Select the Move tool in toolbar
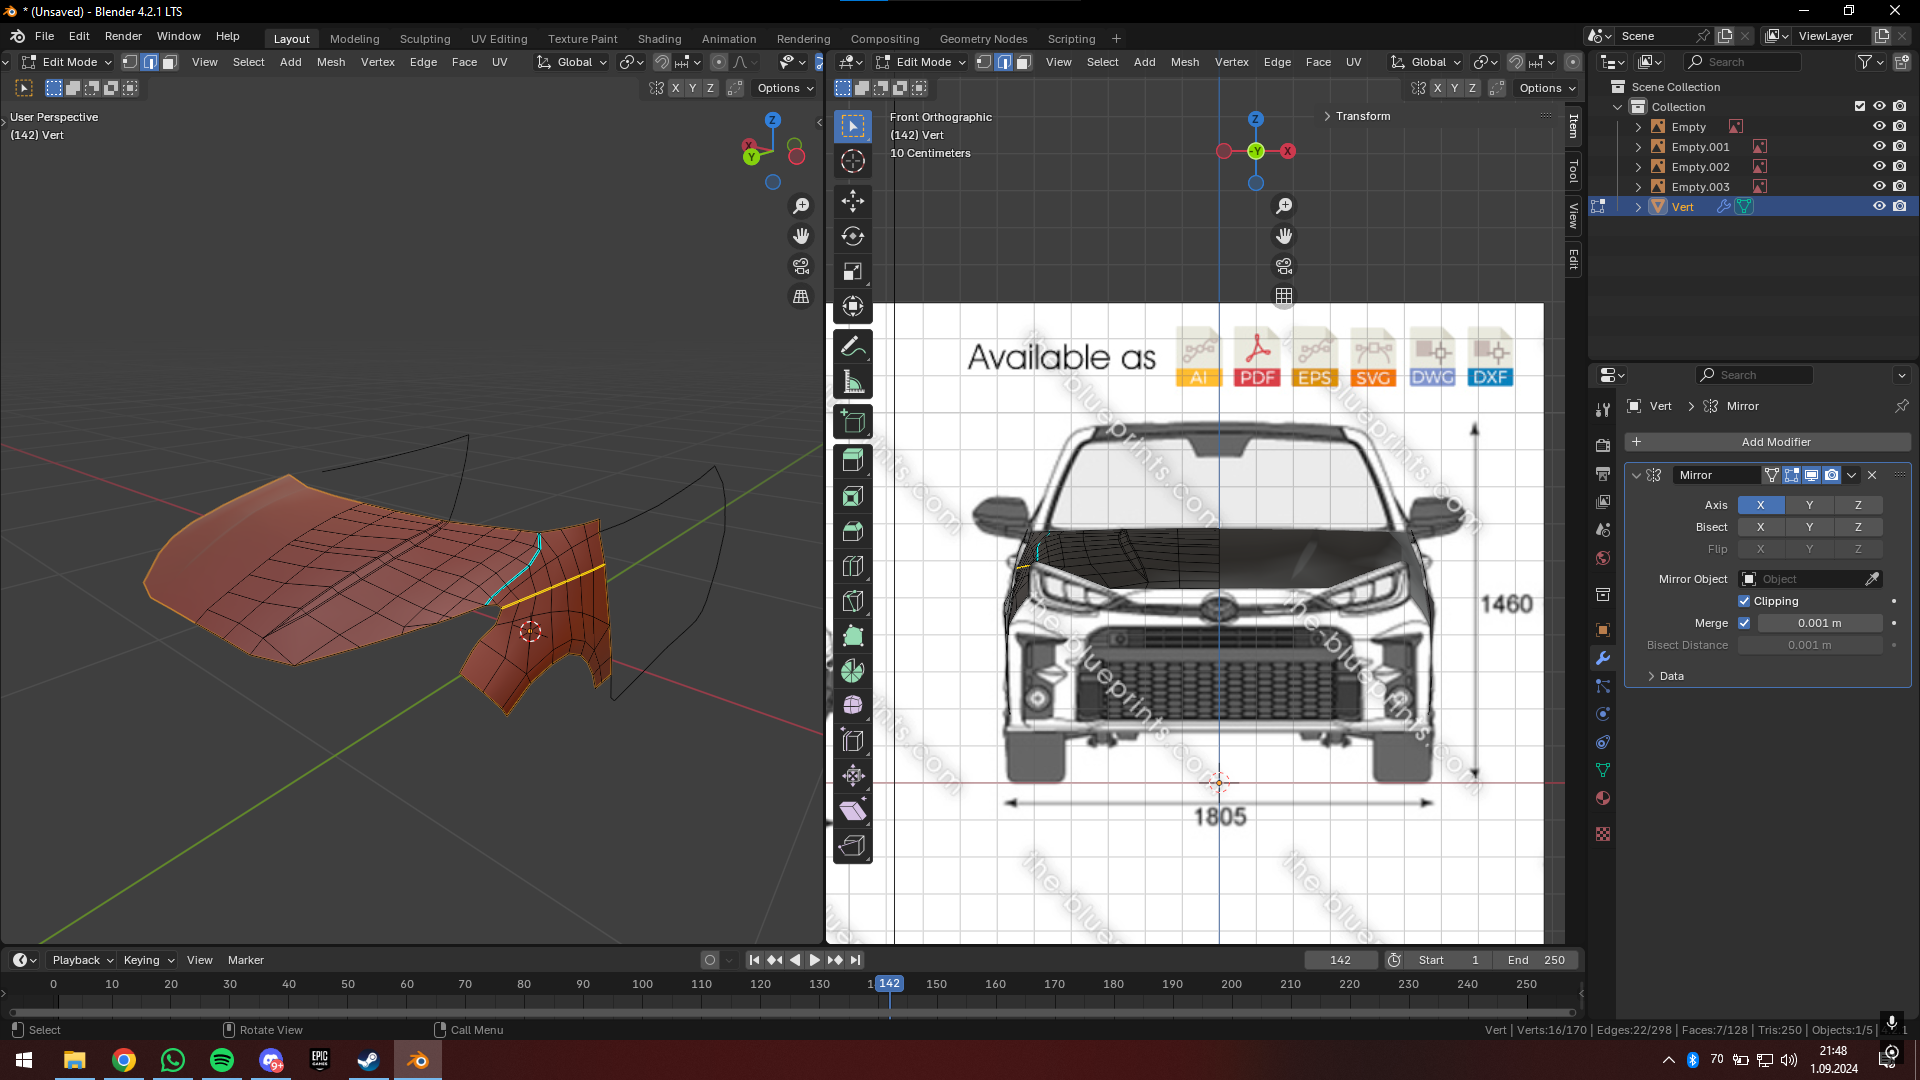Image resolution: width=1920 pixels, height=1080 pixels. [x=852, y=201]
